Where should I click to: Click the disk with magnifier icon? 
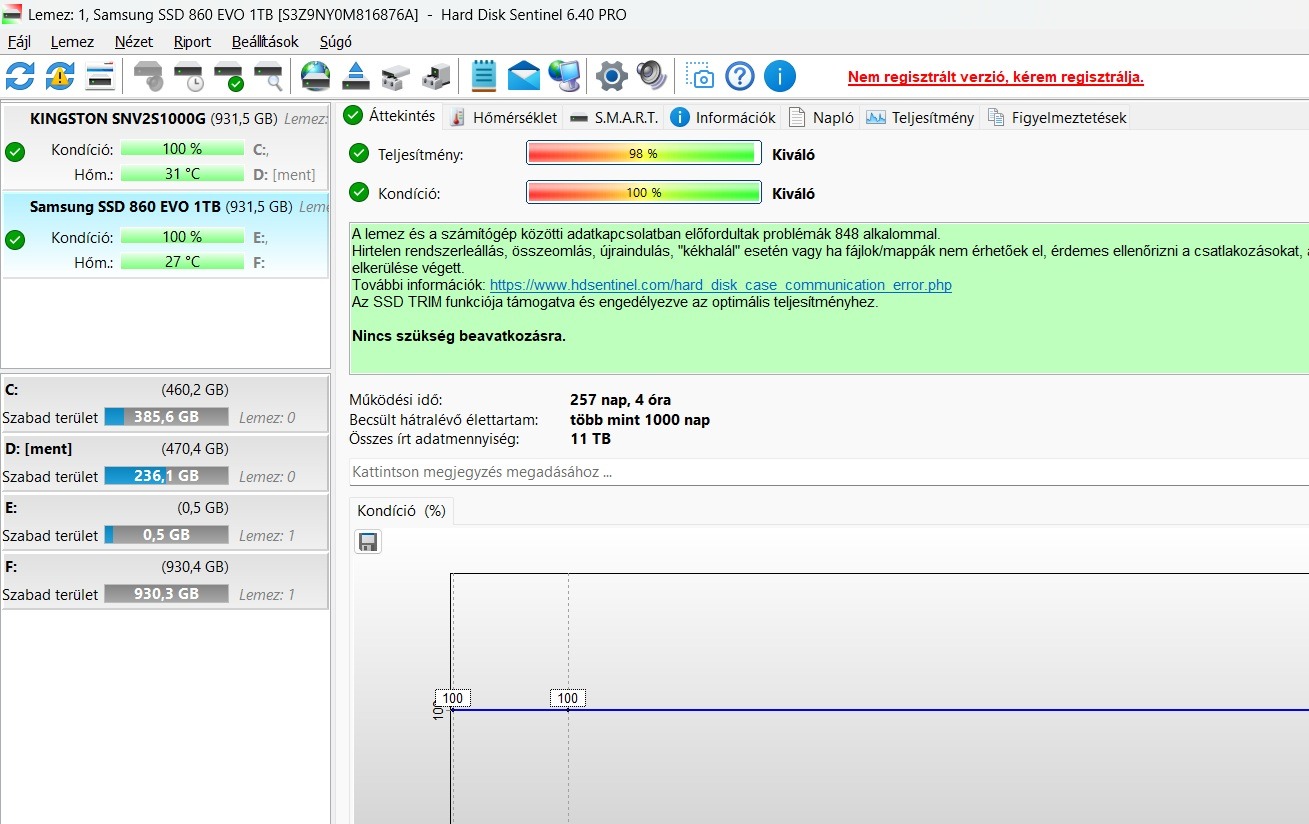268,76
